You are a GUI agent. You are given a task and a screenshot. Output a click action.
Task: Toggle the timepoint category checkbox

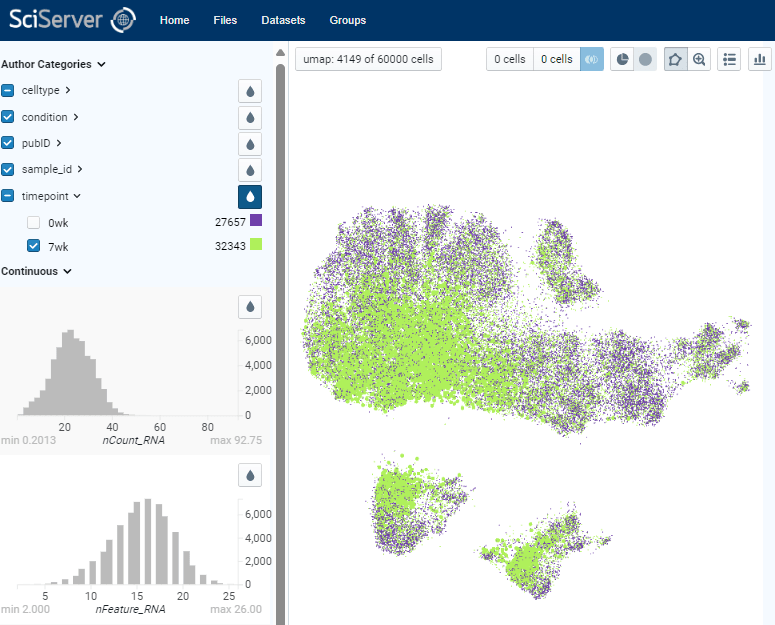tap(7, 196)
